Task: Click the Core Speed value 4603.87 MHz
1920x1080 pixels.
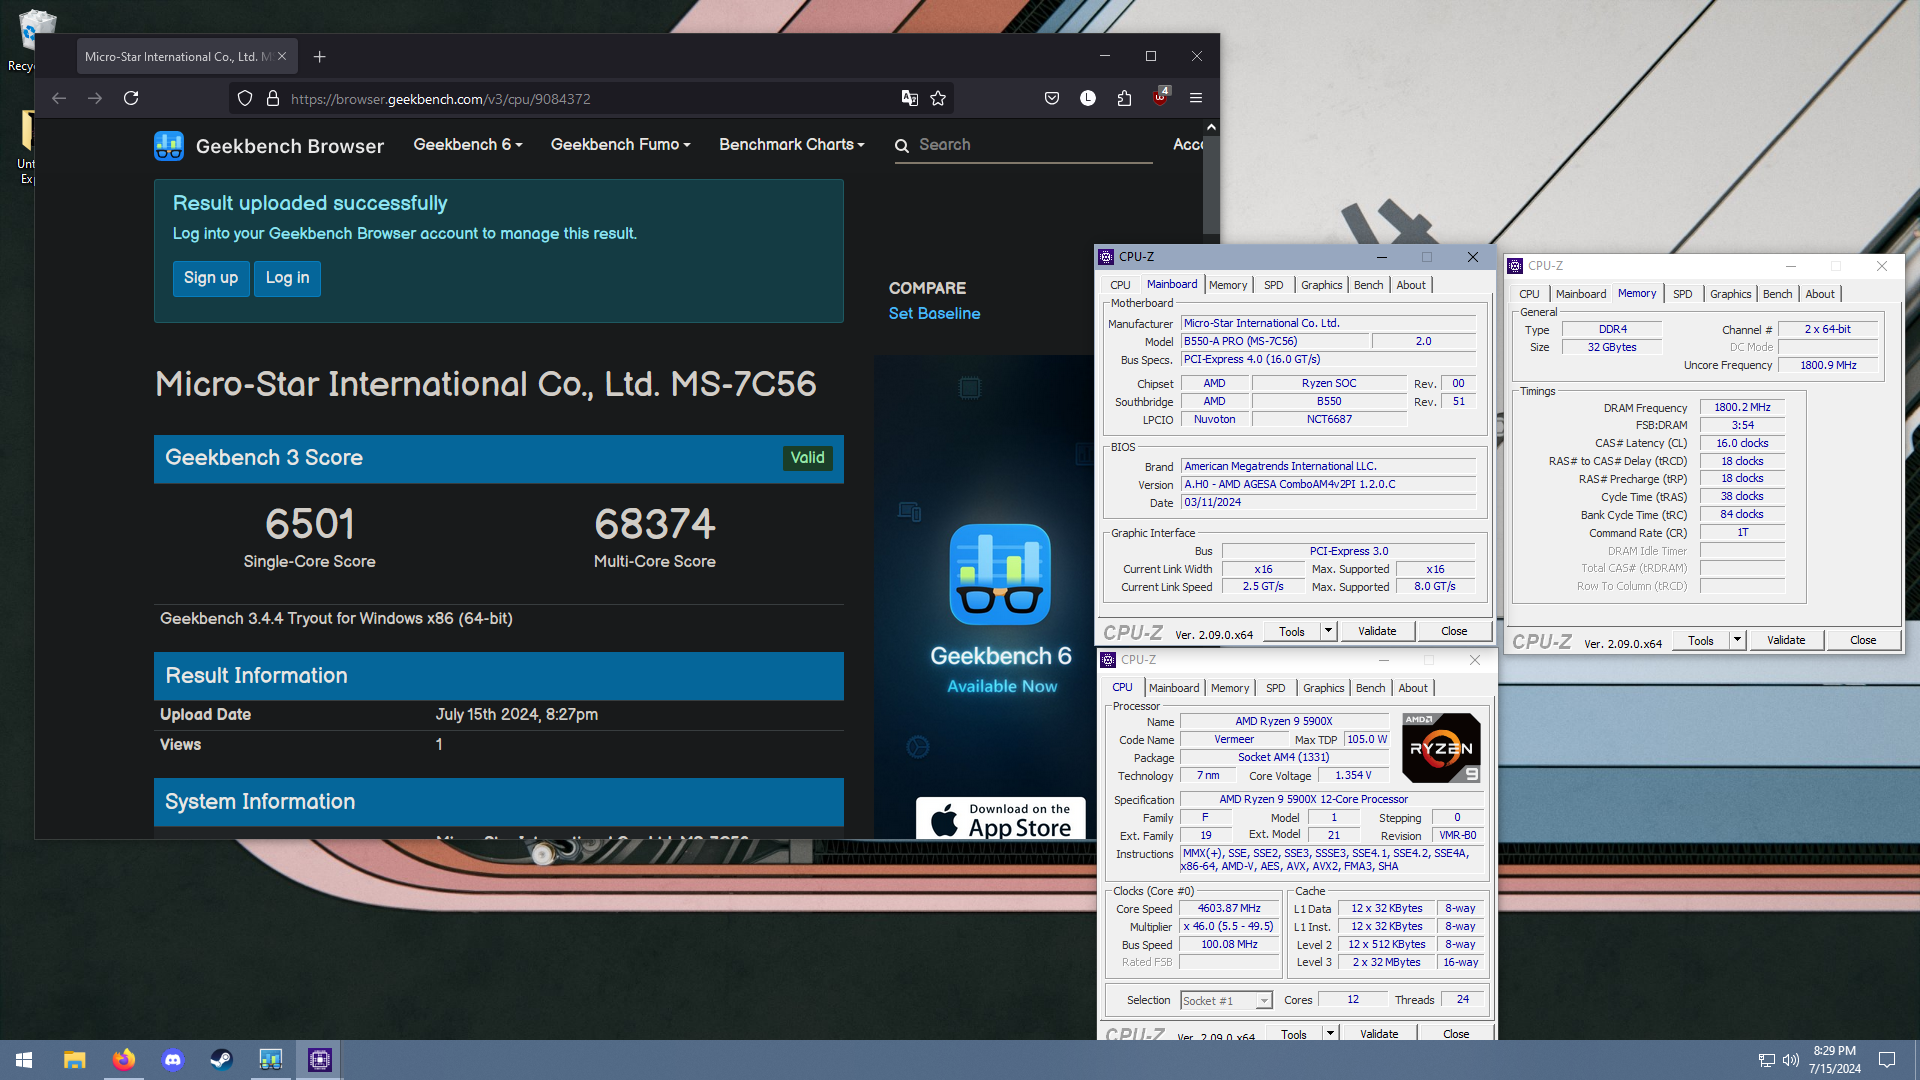Action: tap(1229, 908)
